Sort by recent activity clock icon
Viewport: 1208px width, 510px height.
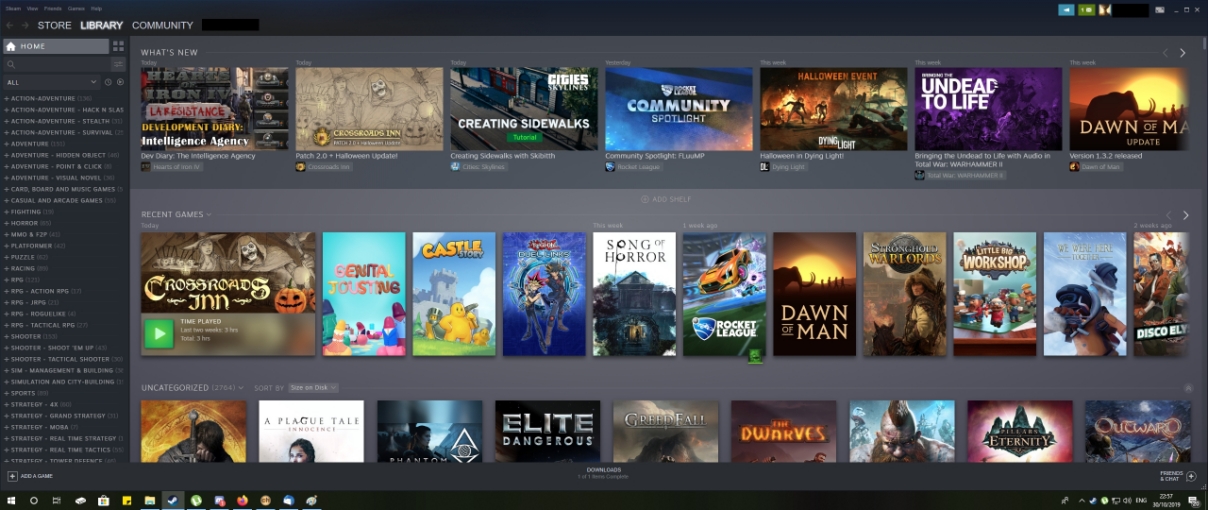pyautogui.click(x=108, y=82)
